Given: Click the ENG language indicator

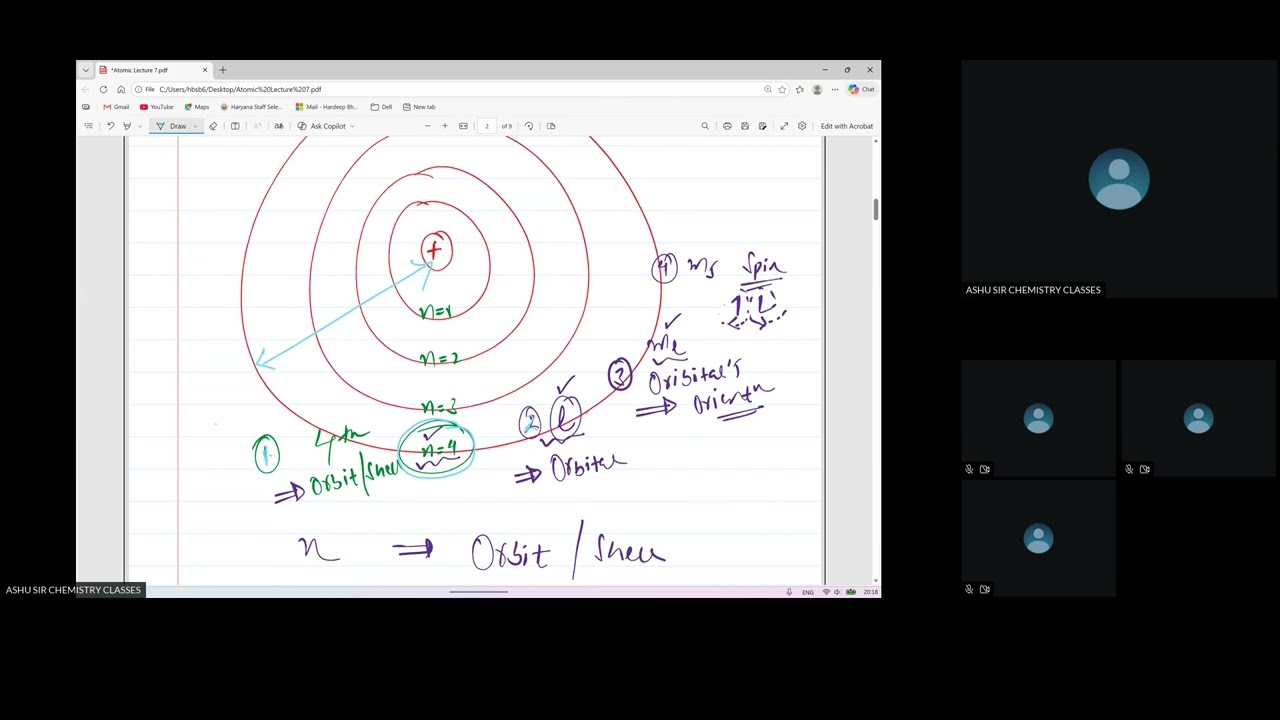Looking at the screenshot, I should tap(808, 592).
